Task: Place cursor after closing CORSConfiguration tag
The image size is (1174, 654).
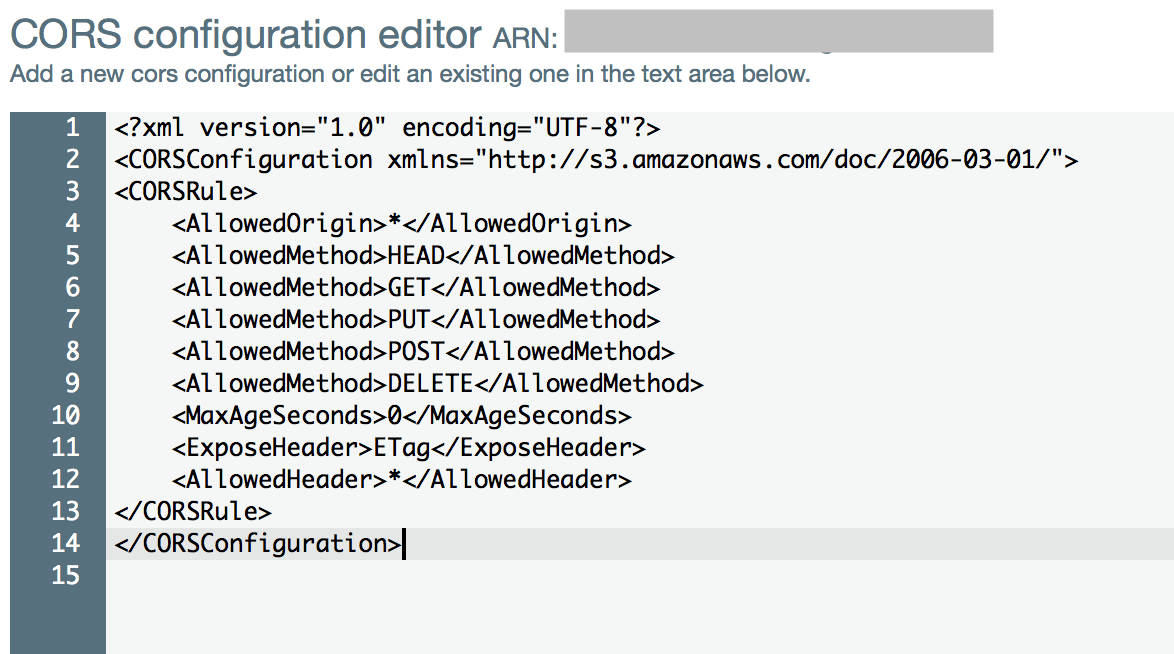Action: point(405,543)
